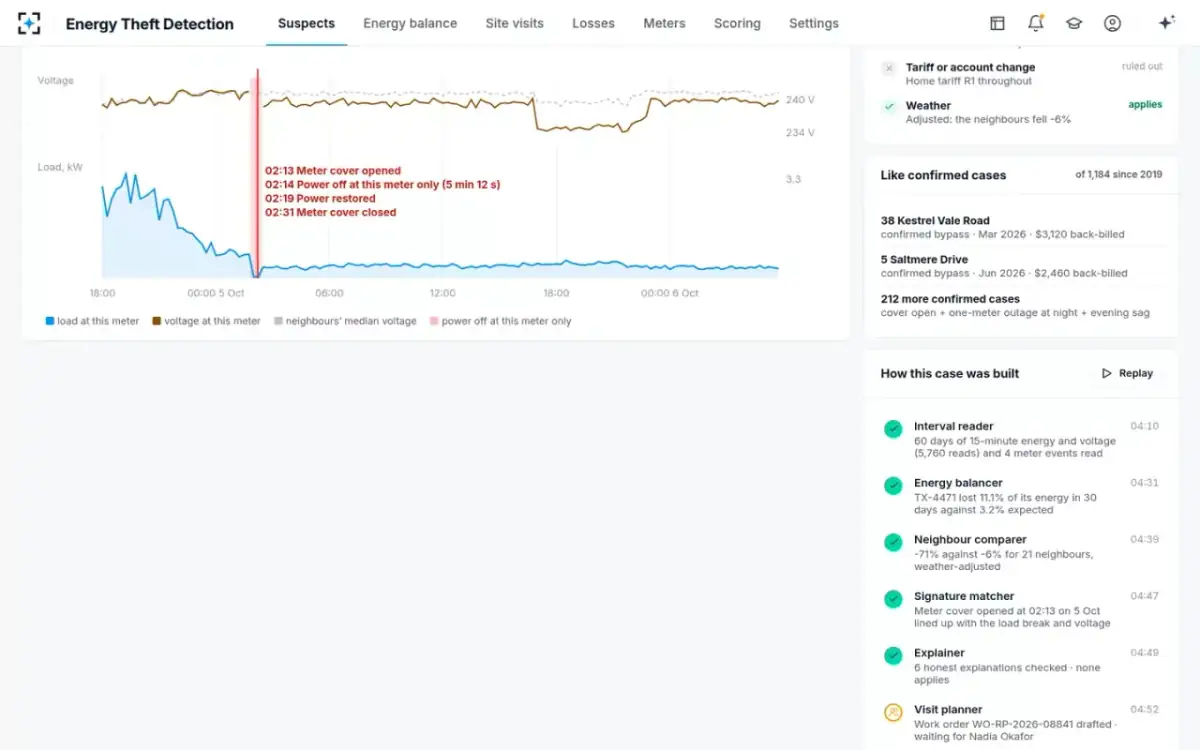This screenshot has height=750, width=1200.
Task: Click the 'load at this meter' blue legend swatch
Action: (x=49, y=321)
